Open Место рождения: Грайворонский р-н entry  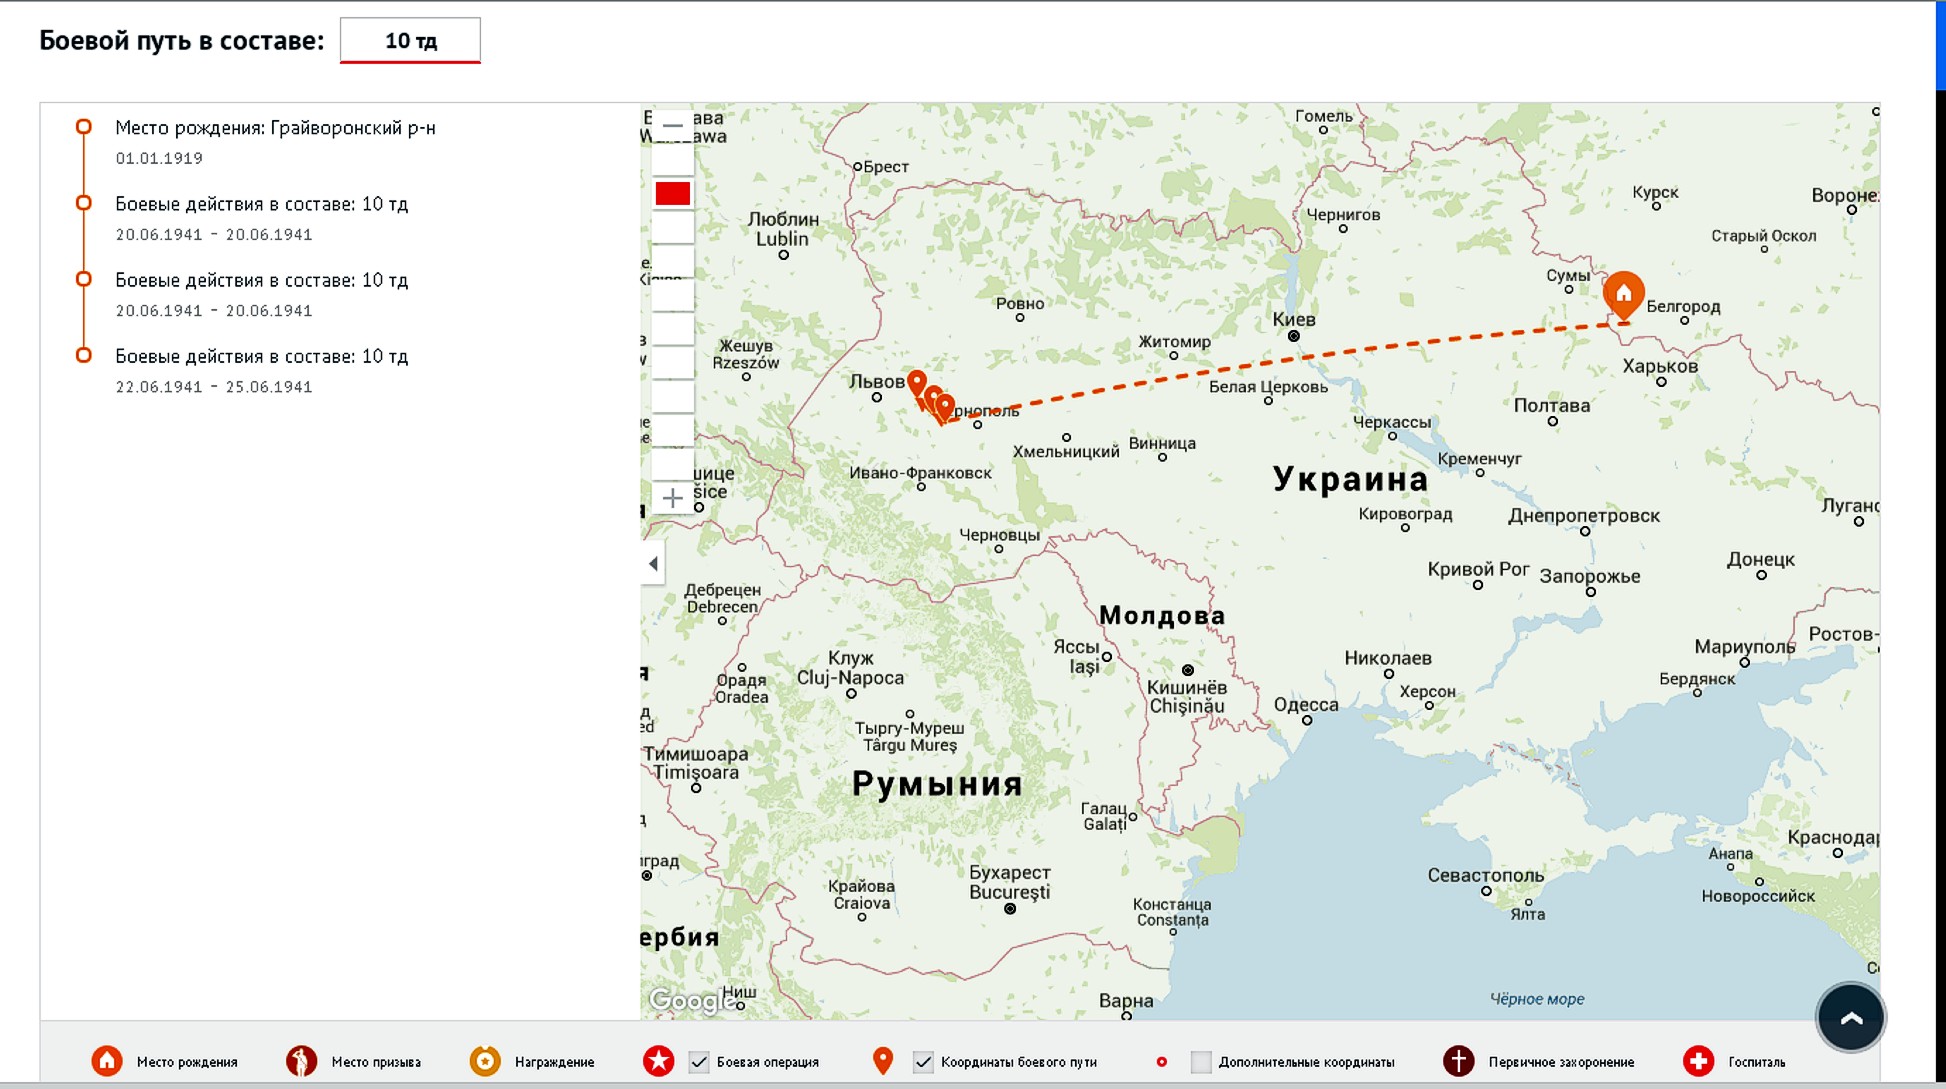275,128
